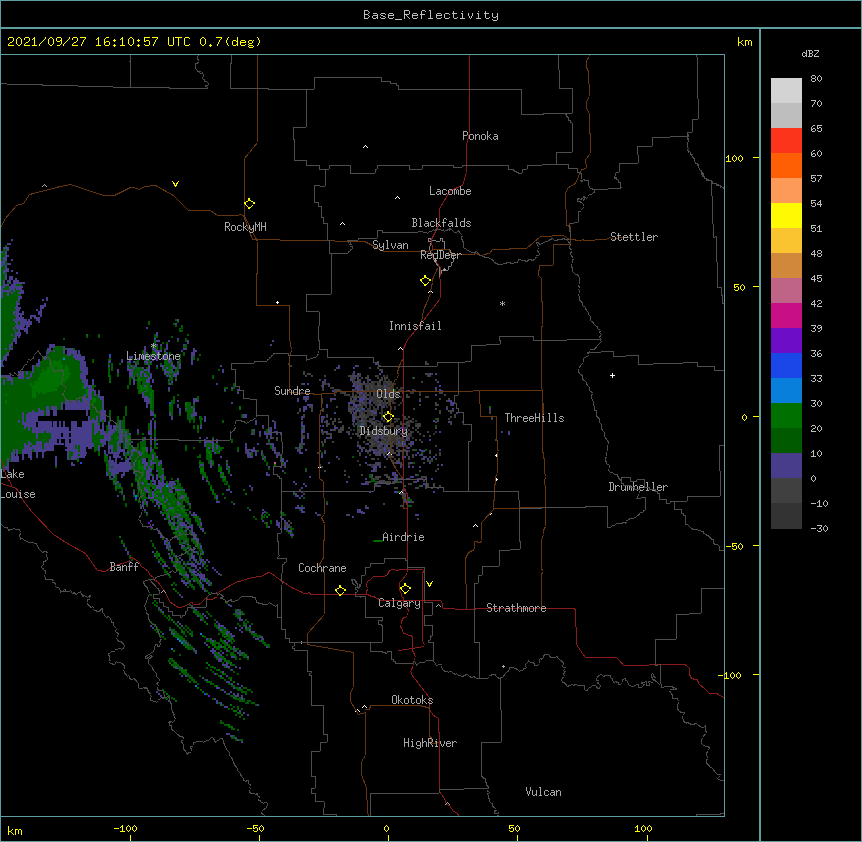Image resolution: width=862 pixels, height=842 pixels.
Task: Pick the red 60-65 dBZ legend swatch
Action: point(786,141)
